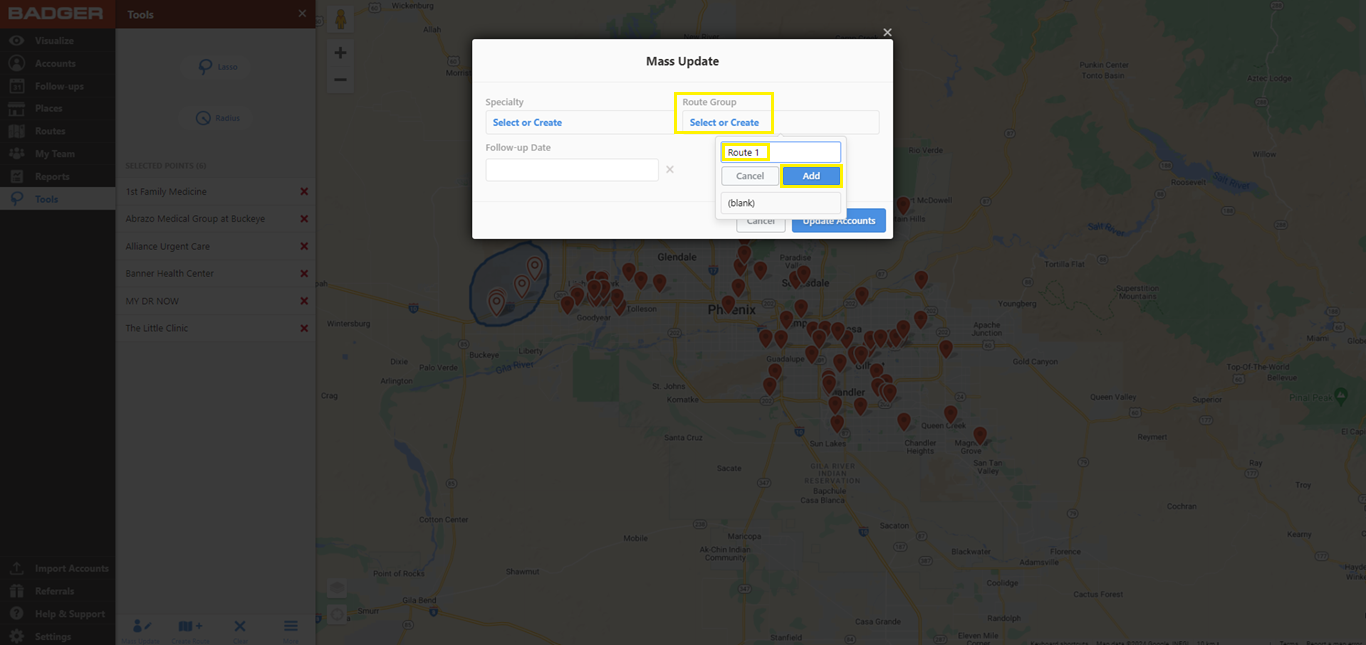Click the Follow-up Date input field
Viewport: 1366px width, 645px height.
(571, 169)
